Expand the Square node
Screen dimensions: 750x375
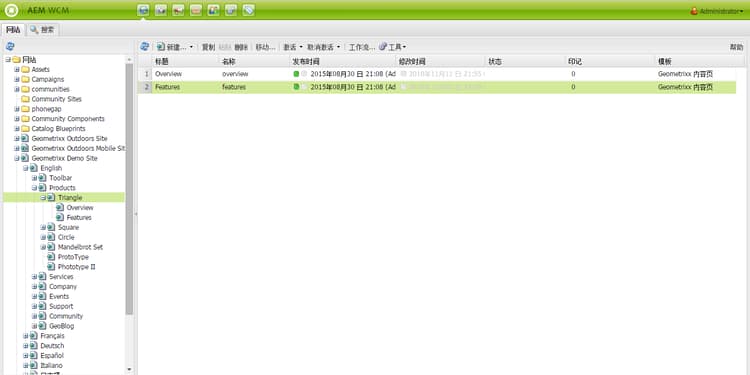[x=43, y=227]
